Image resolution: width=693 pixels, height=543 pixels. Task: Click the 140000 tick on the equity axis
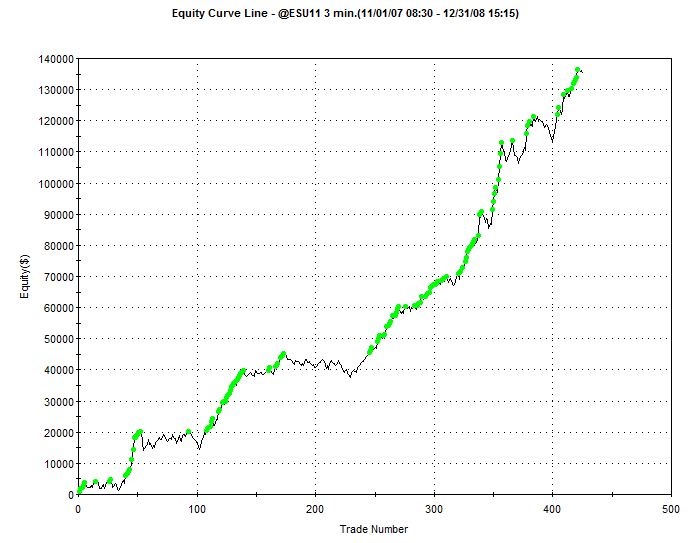pyautogui.click(x=51, y=59)
